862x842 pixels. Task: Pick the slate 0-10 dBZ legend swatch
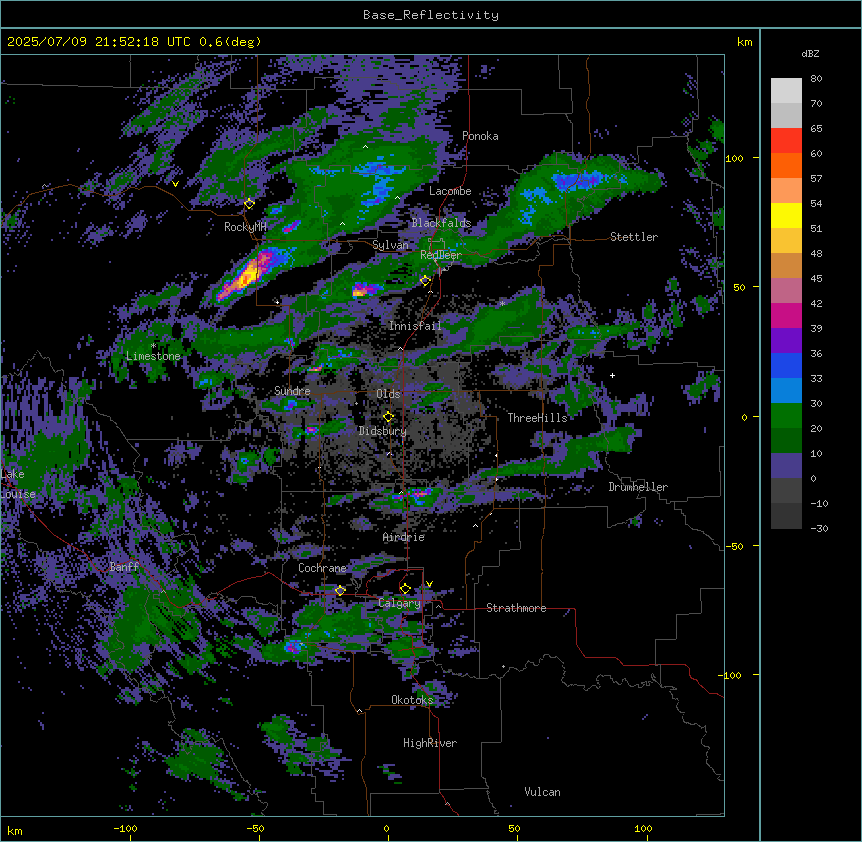(786, 466)
